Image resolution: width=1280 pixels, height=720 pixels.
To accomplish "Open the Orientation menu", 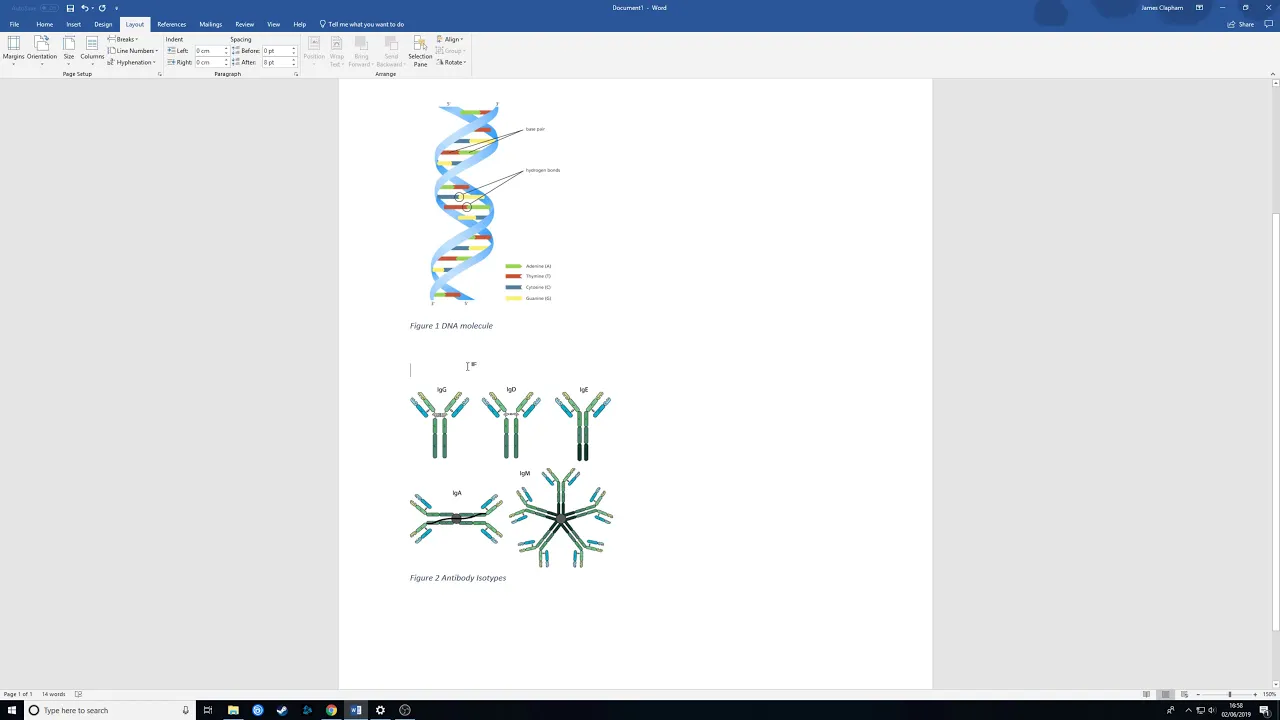I will [42, 49].
